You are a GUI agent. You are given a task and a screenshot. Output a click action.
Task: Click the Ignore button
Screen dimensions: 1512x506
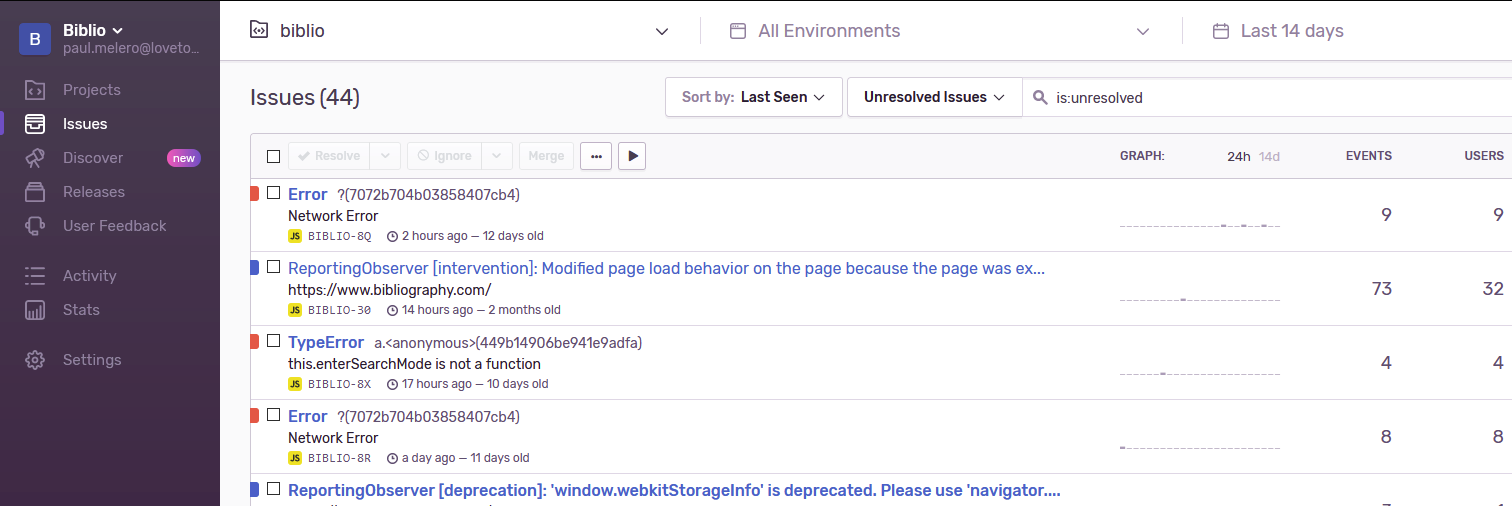click(x=444, y=156)
